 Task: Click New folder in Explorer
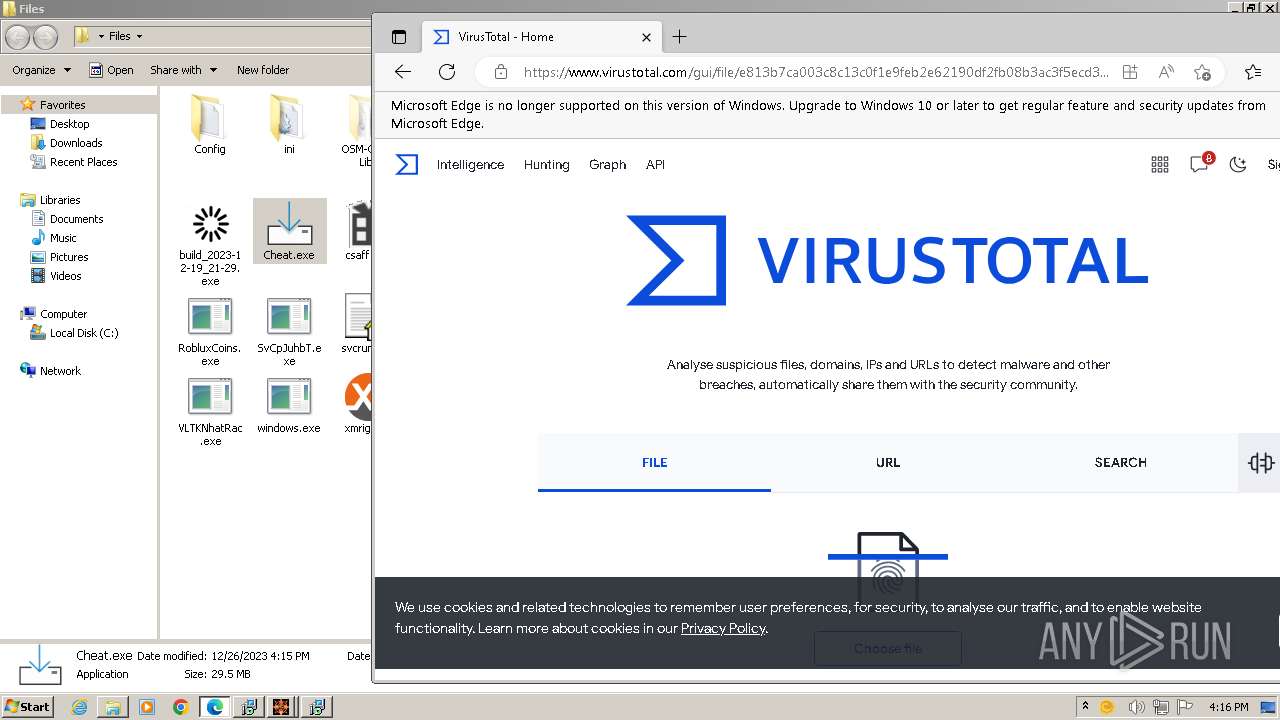(x=263, y=70)
